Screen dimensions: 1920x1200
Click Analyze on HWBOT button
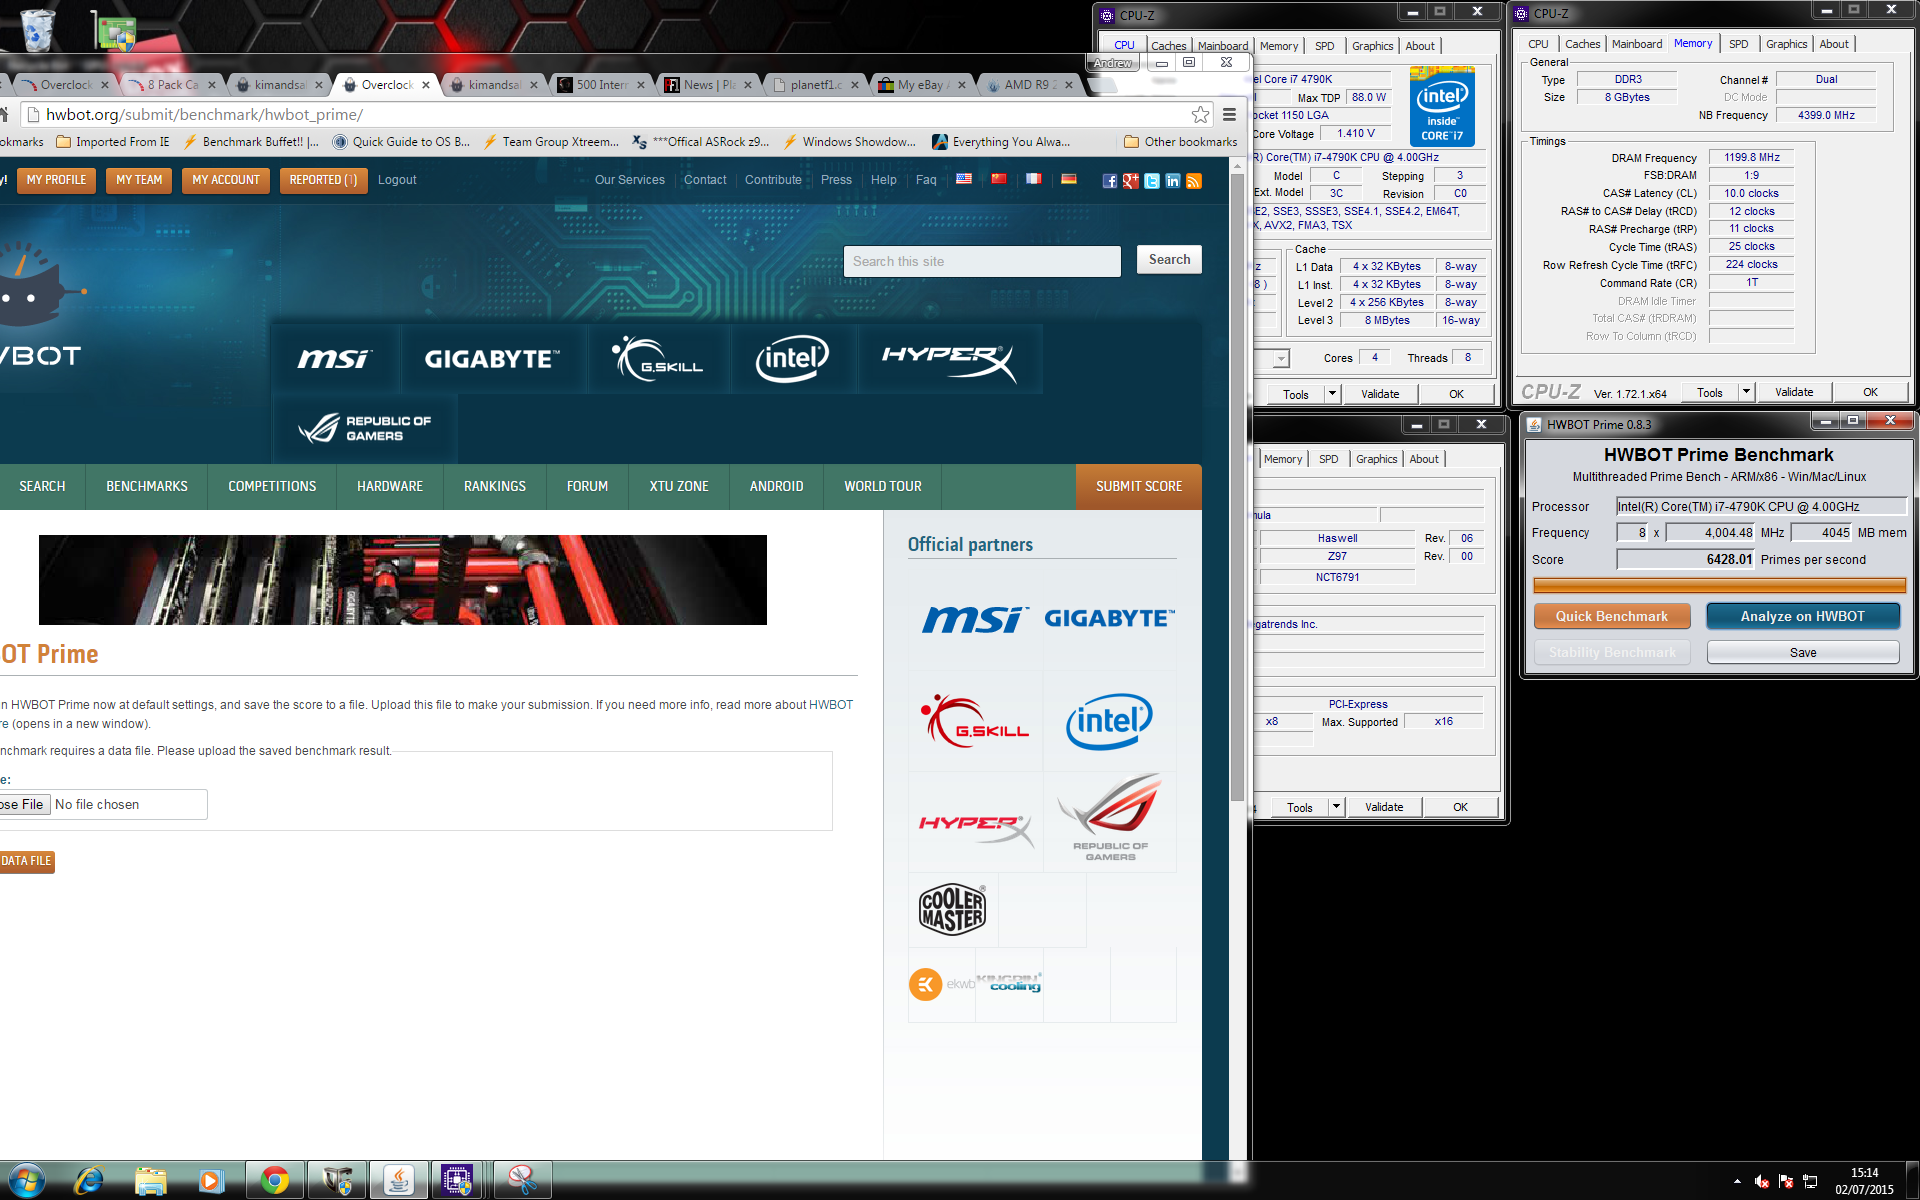(1802, 616)
